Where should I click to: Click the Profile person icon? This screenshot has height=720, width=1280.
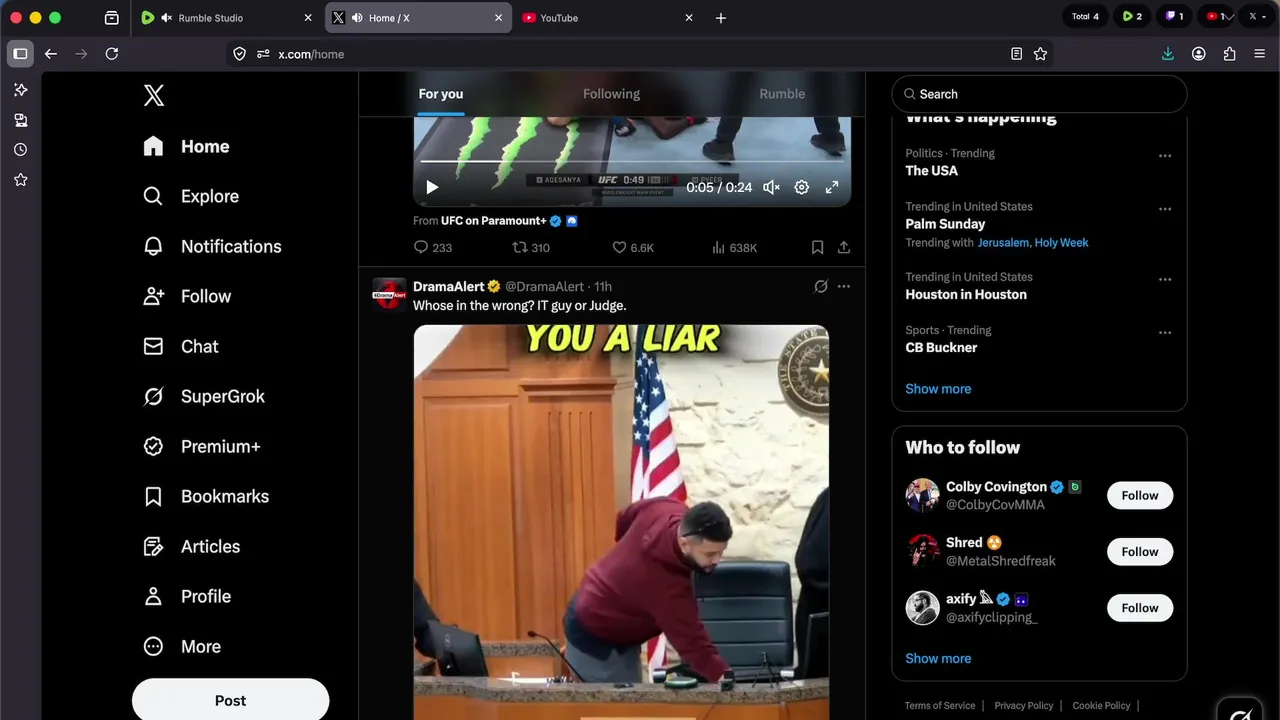153,596
